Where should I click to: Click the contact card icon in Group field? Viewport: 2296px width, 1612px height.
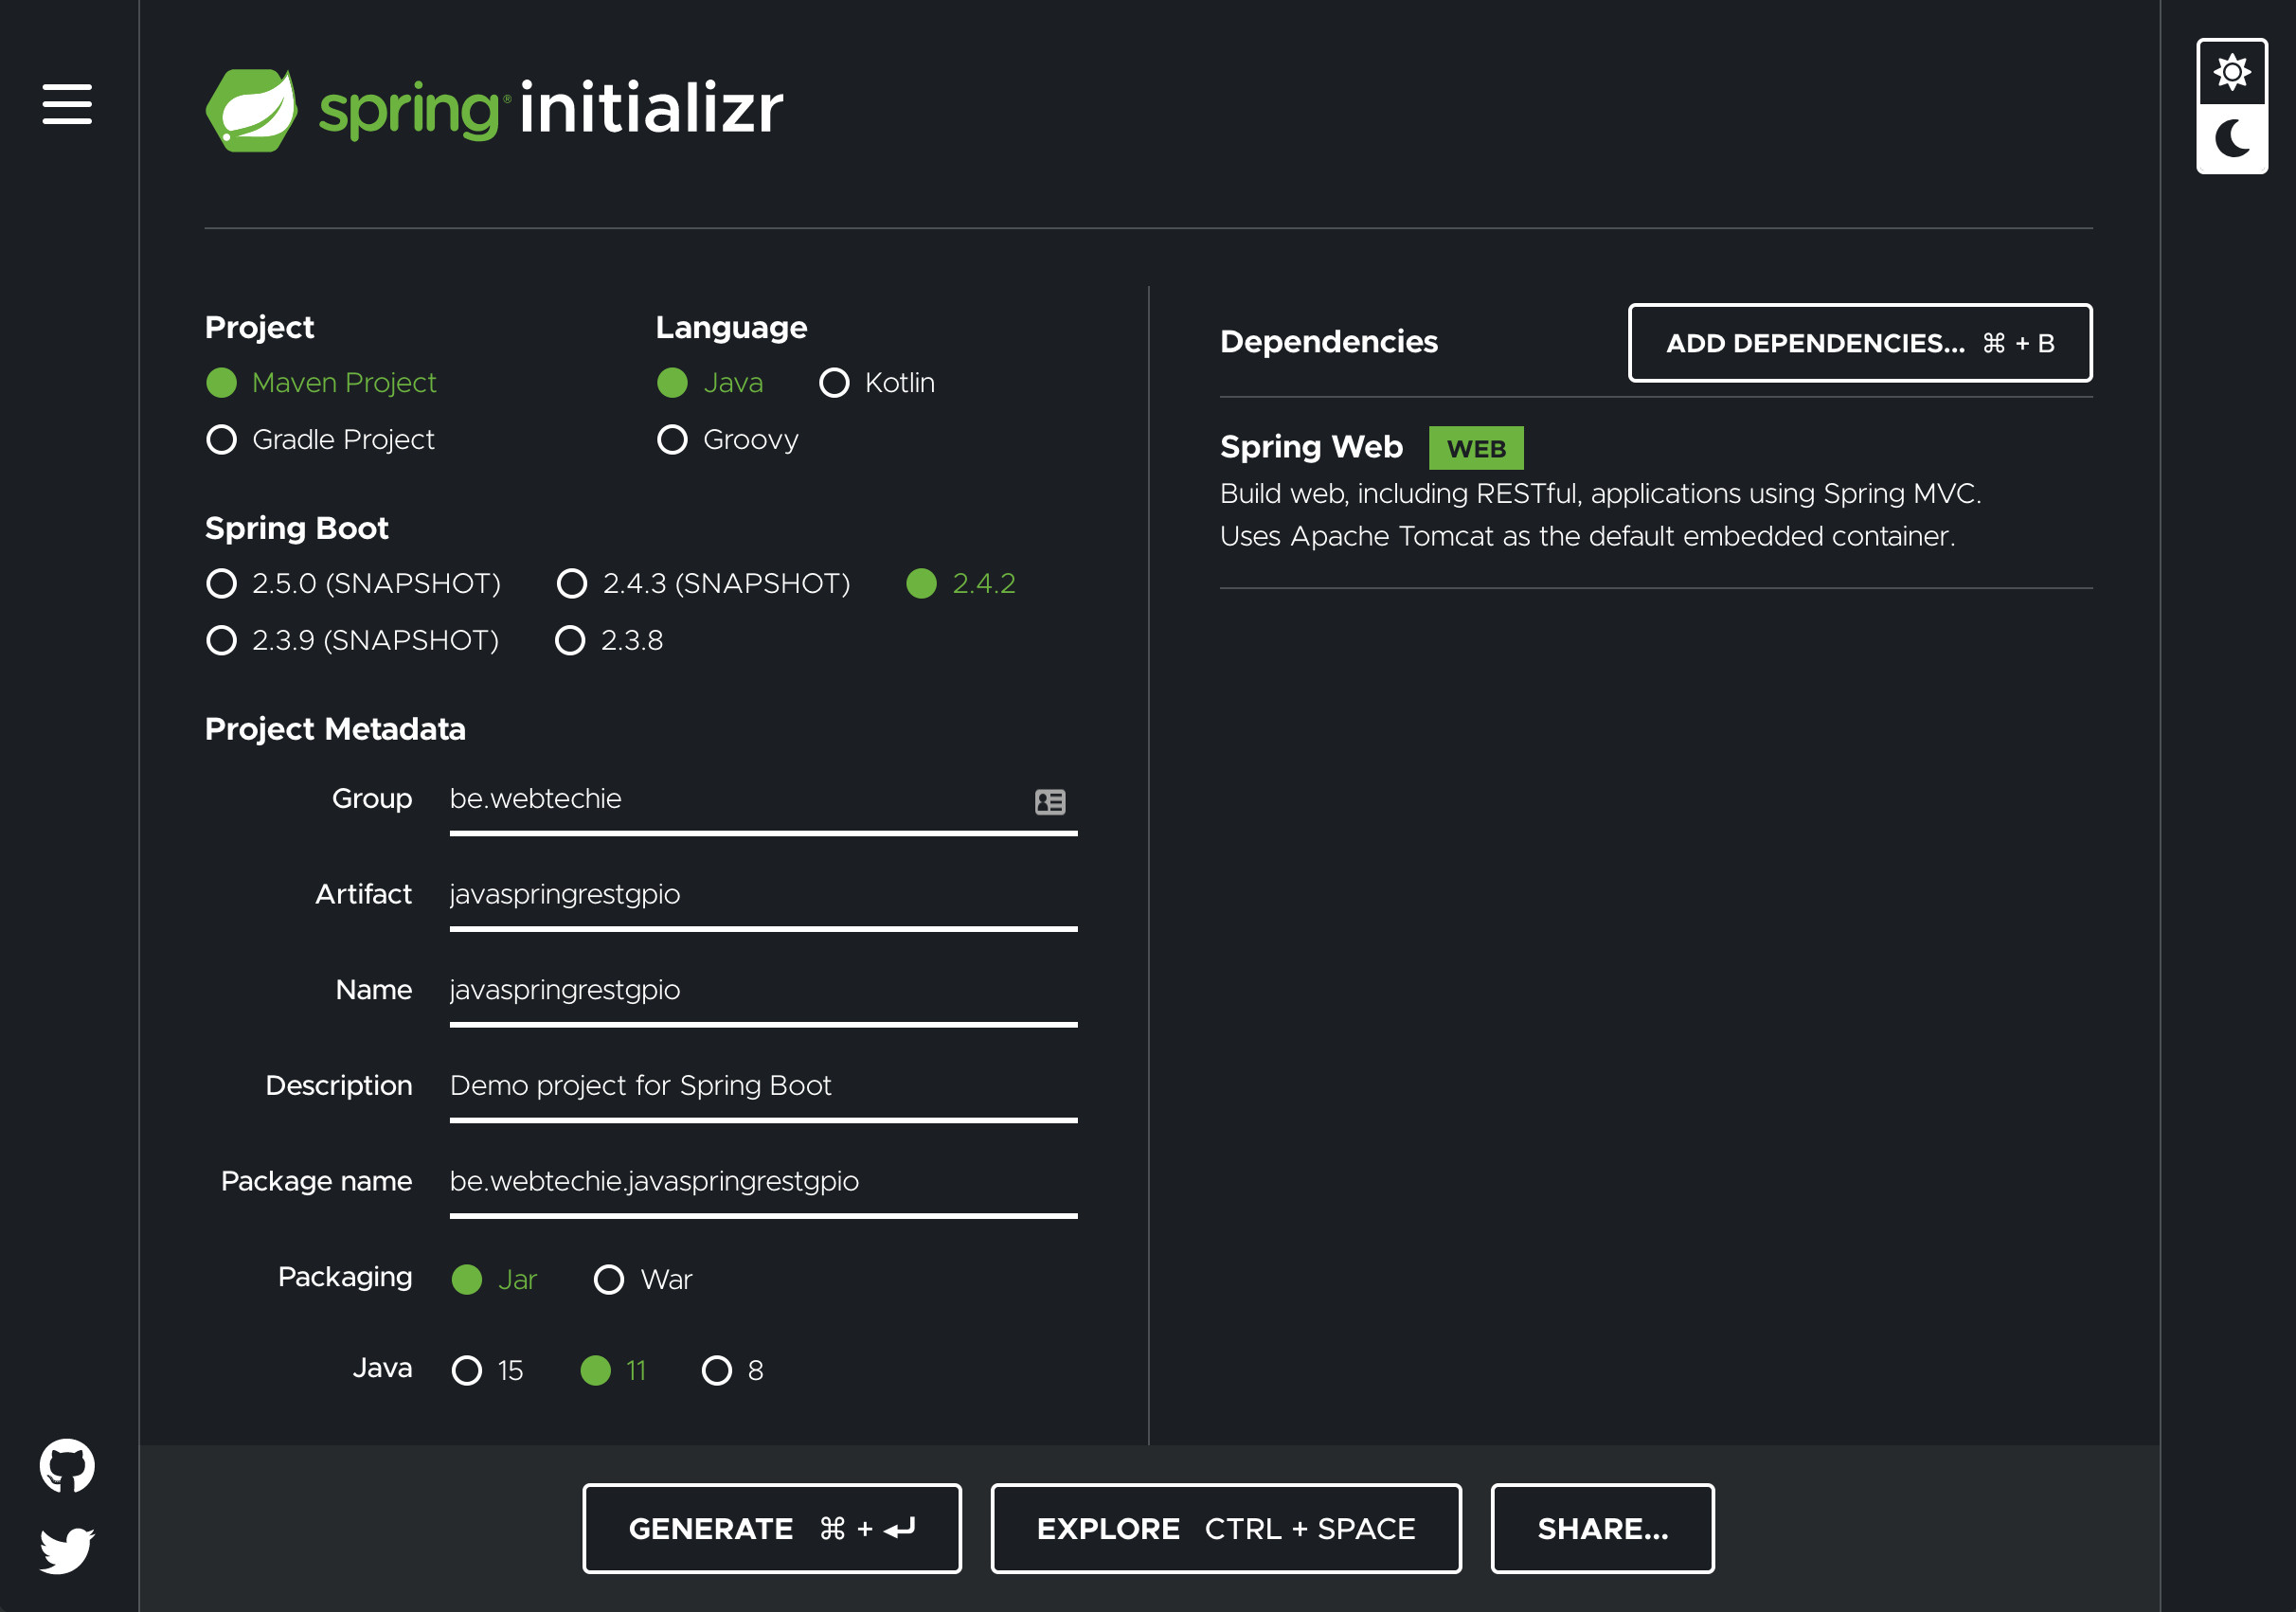point(1049,801)
